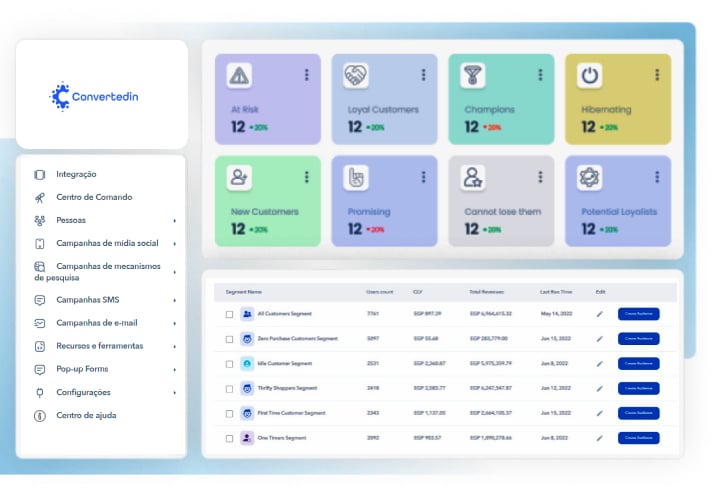Click the Campanhas SMS chat icon

(x=40, y=300)
